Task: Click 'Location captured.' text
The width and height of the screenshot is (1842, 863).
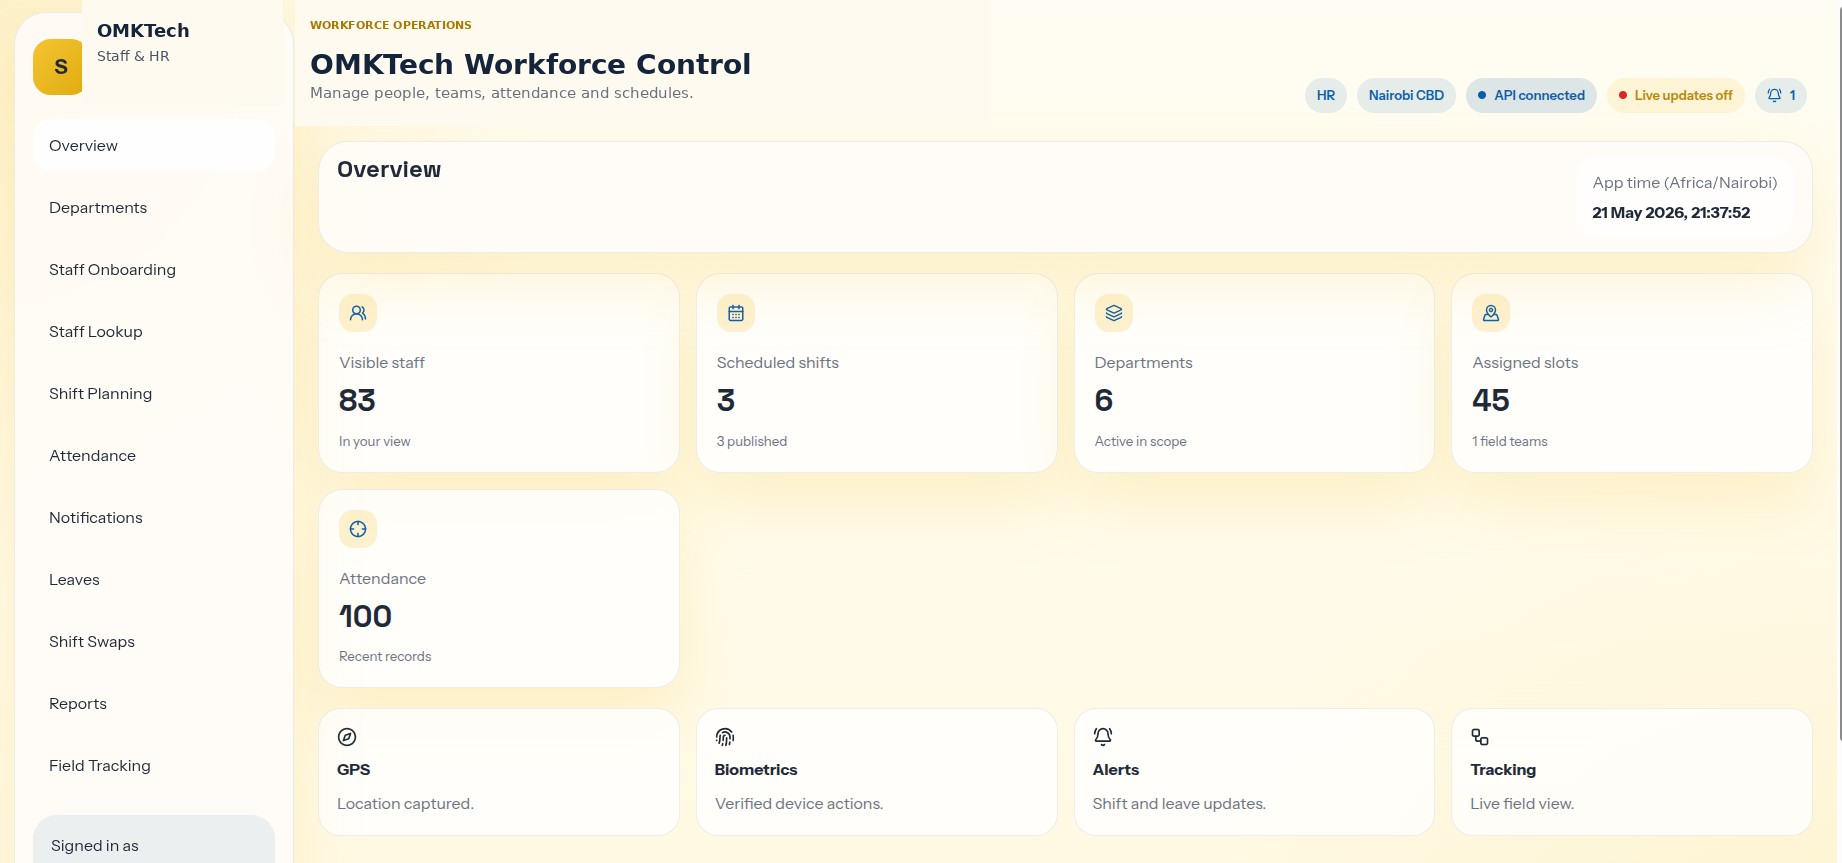Action: (x=405, y=804)
